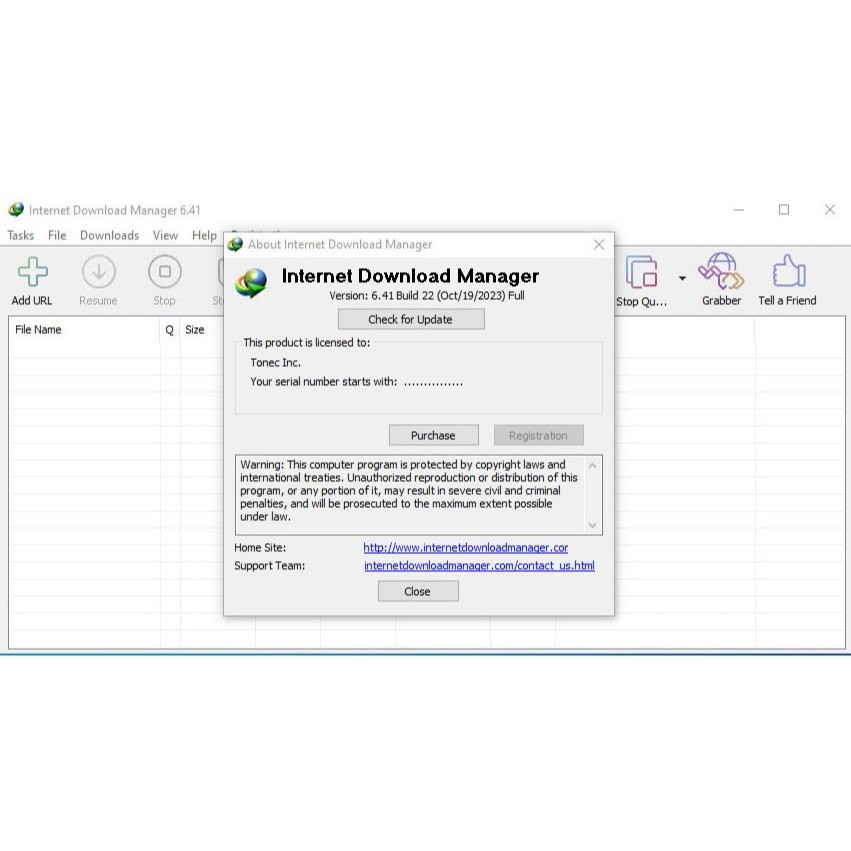The width and height of the screenshot is (851, 851).
Task: Click the Stop Queue toolbar icon
Action: tap(642, 271)
